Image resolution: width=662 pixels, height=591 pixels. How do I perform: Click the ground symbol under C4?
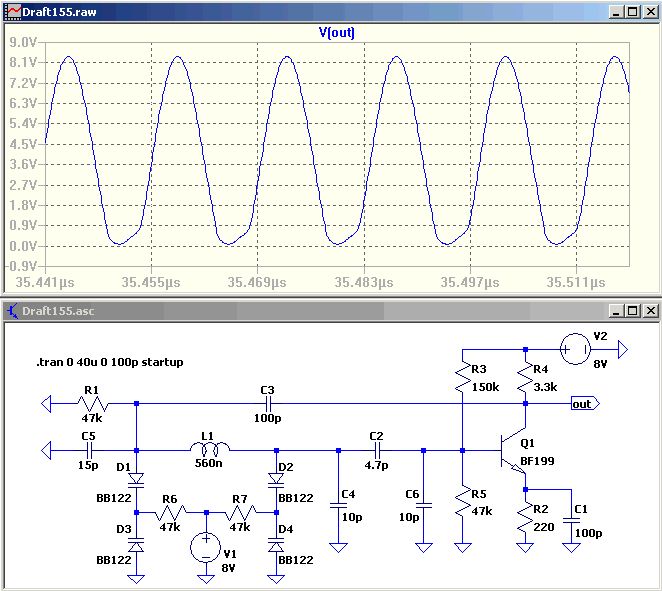[x=338, y=548]
